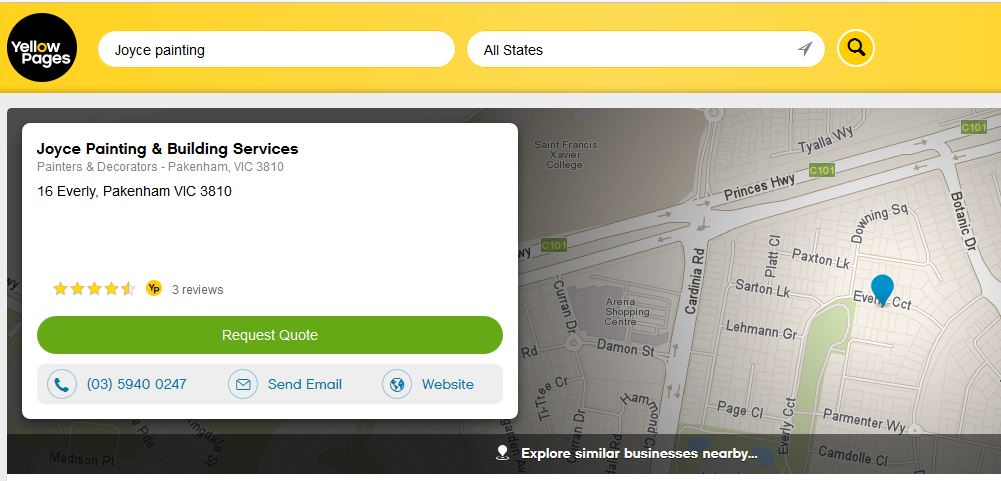This screenshot has height=481, width=1001.
Task: Click the address '16 Everly, Pakenham VIC 3810'
Action: (x=134, y=191)
